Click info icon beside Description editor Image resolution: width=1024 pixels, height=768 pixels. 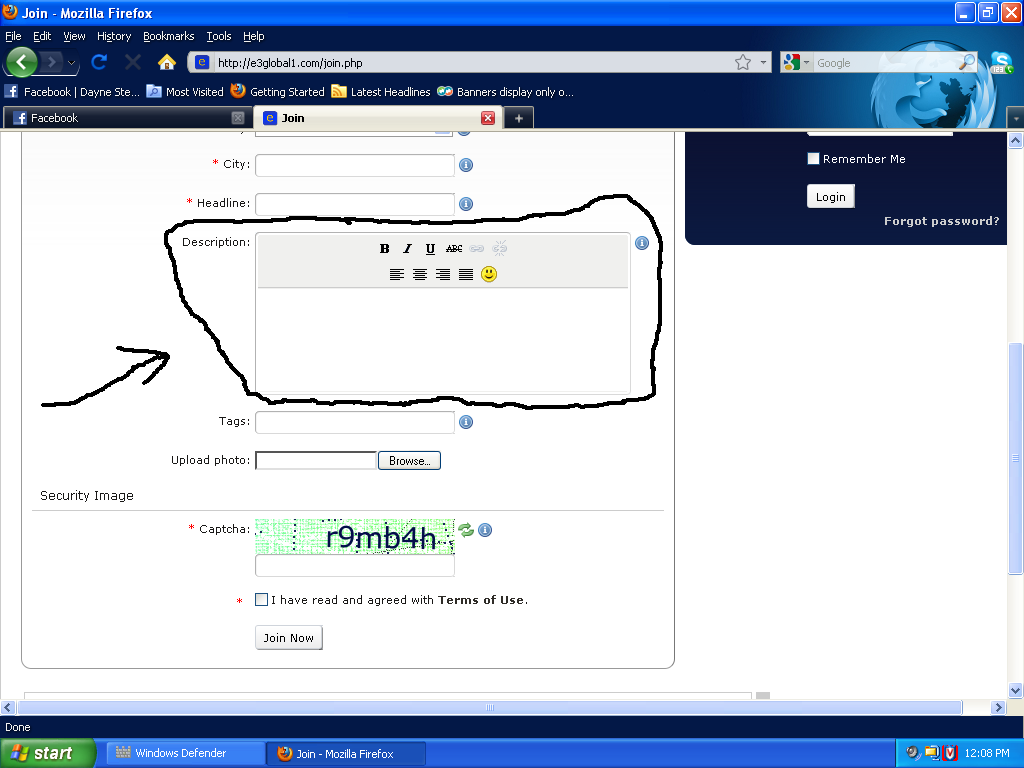(642, 243)
